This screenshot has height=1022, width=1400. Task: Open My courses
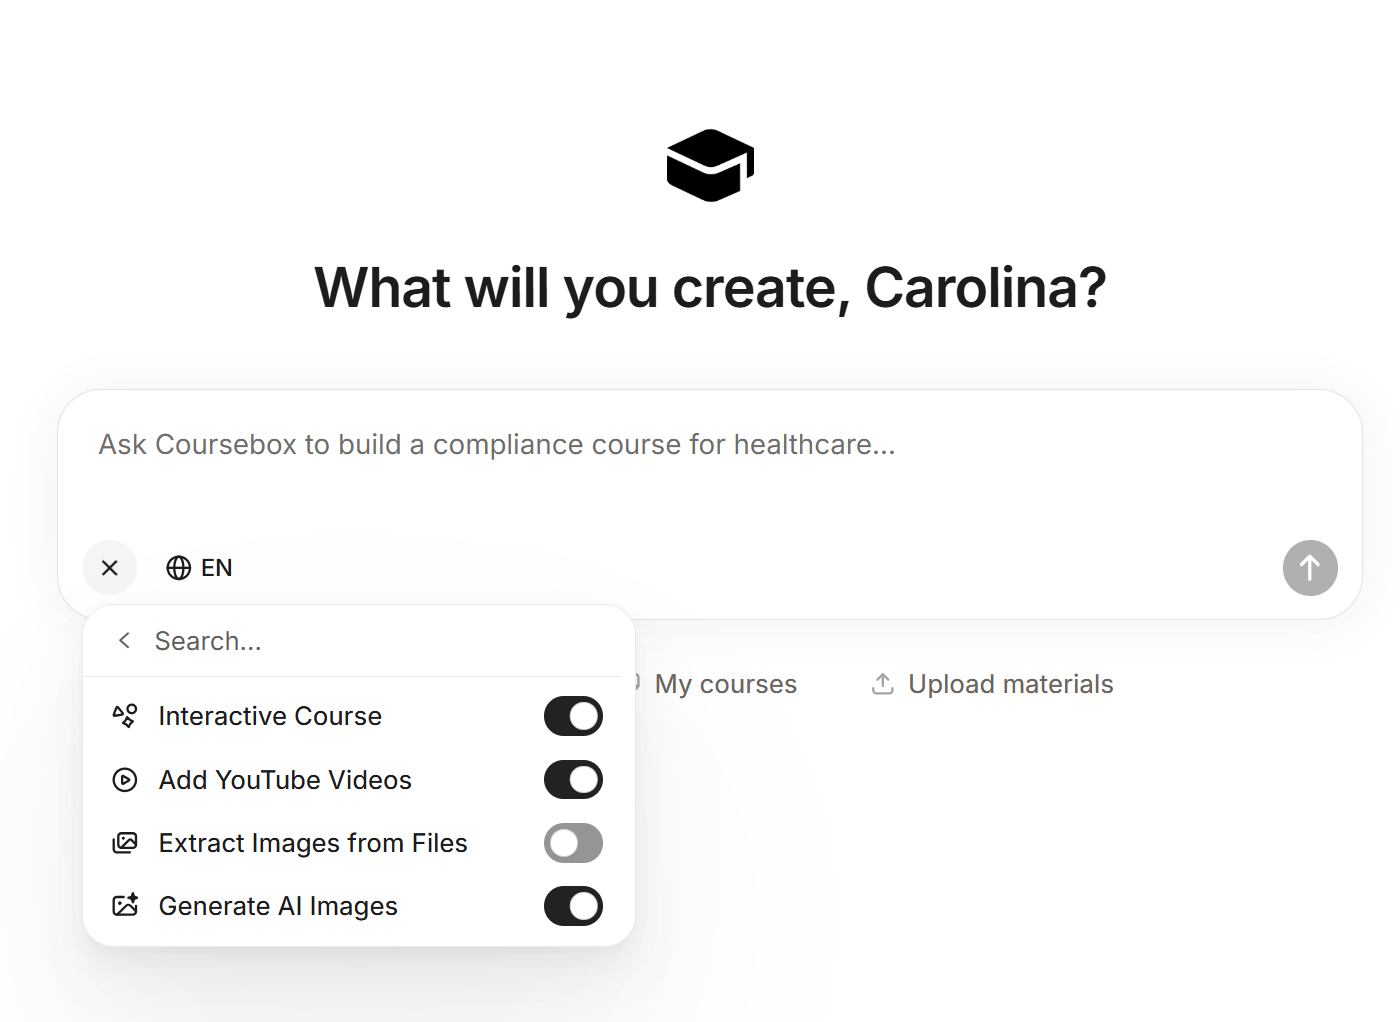pyautogui.click(x=725, y=684)
